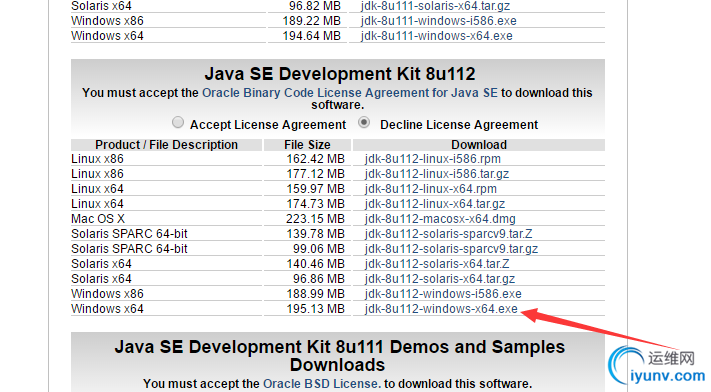The image size is (711, 392).
Task: Download jdk-8u111-windows-x64.exe
Action: coord(437,36)
